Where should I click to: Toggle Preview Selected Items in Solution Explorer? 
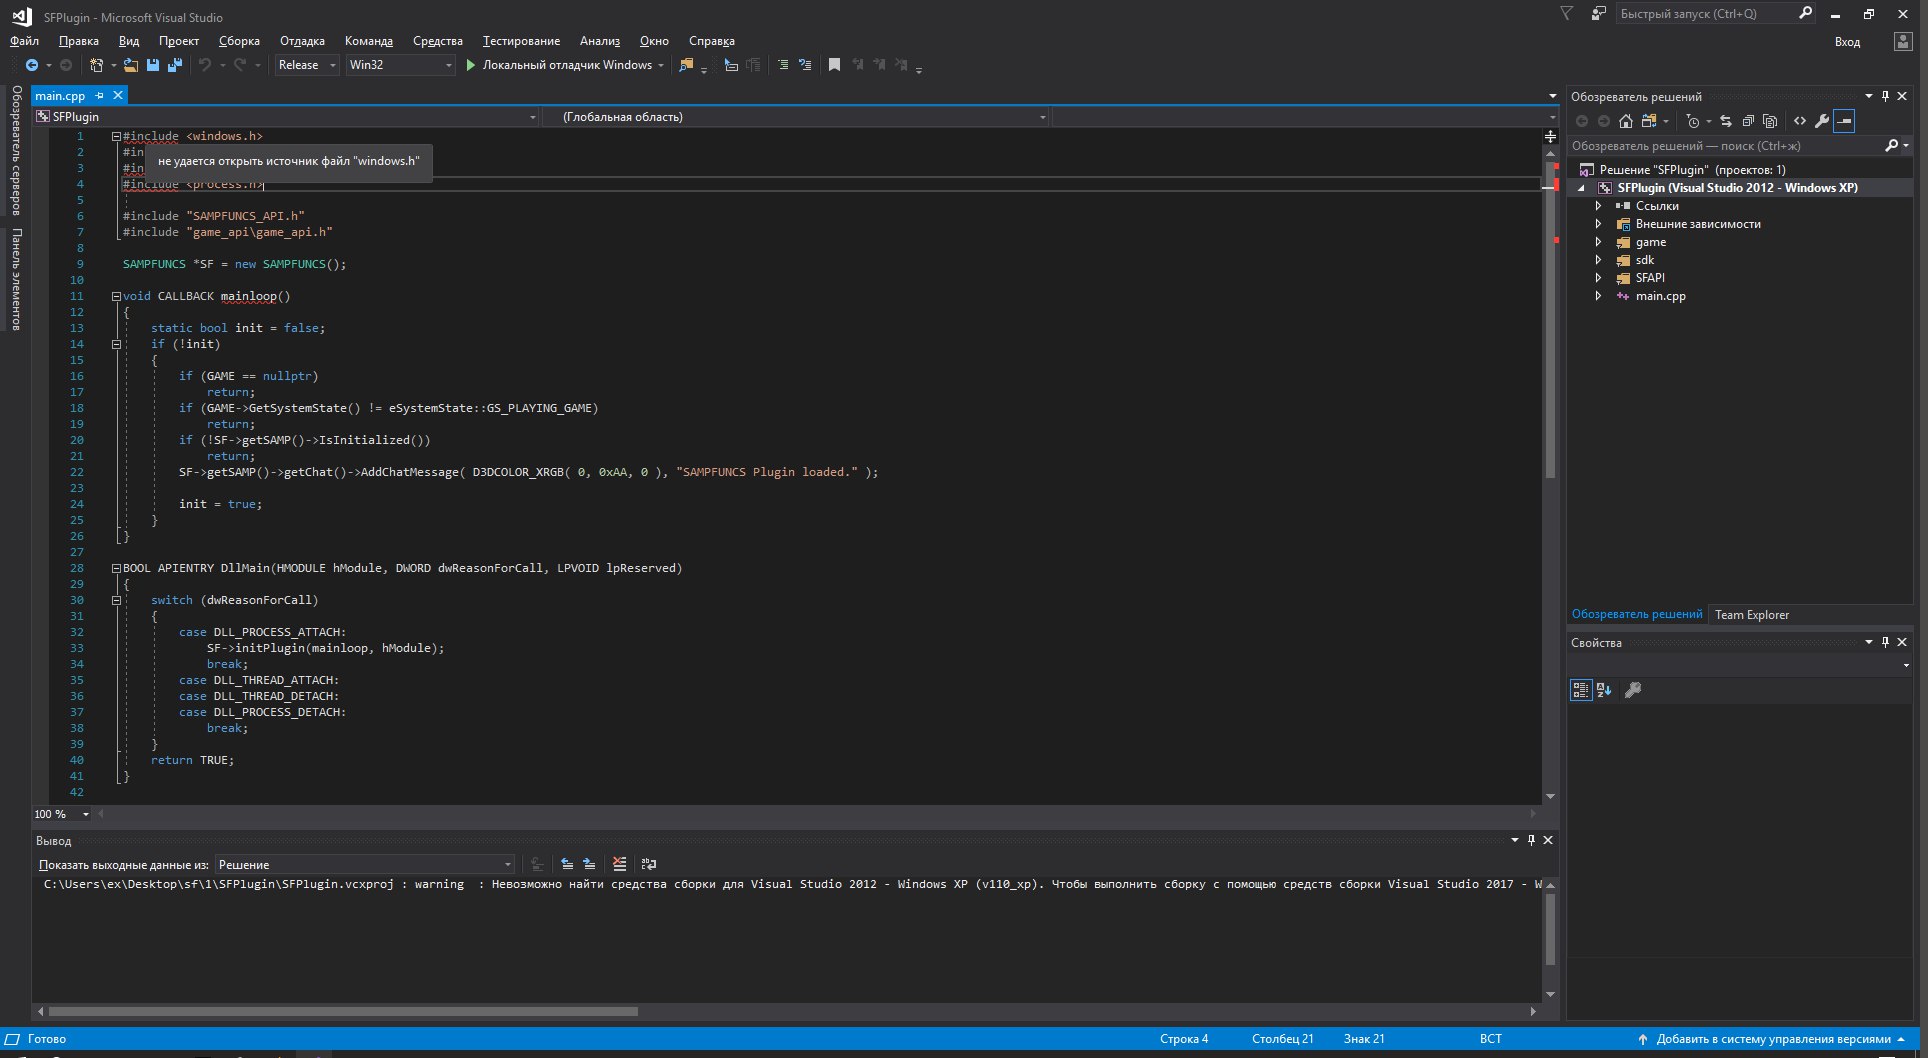tap(1844, 121)
